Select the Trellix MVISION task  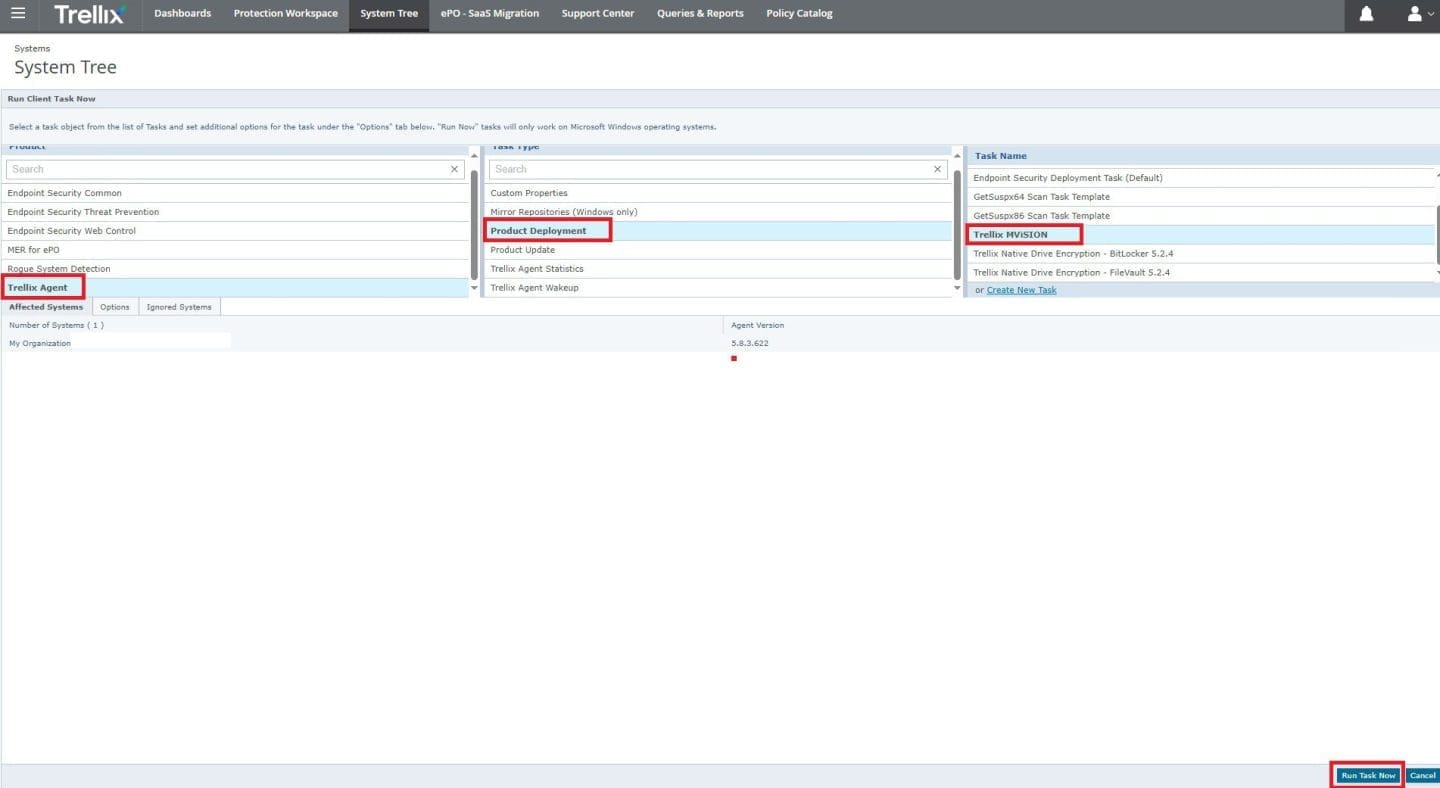(1201, 235)
